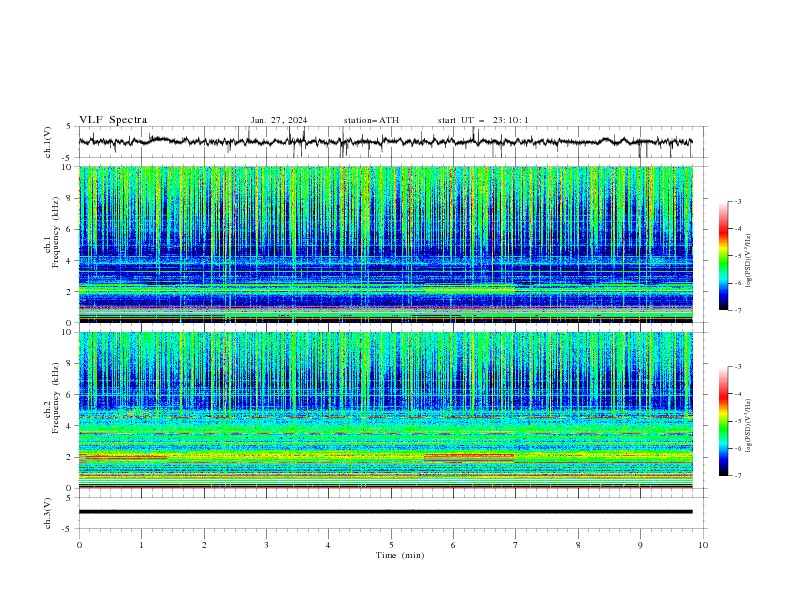Click the ch.1 "Frequency (kHz)" axis label
Image resolution: width=792 pixels, height=612 pixels.
pyautogui.click(x=53, y=232)
